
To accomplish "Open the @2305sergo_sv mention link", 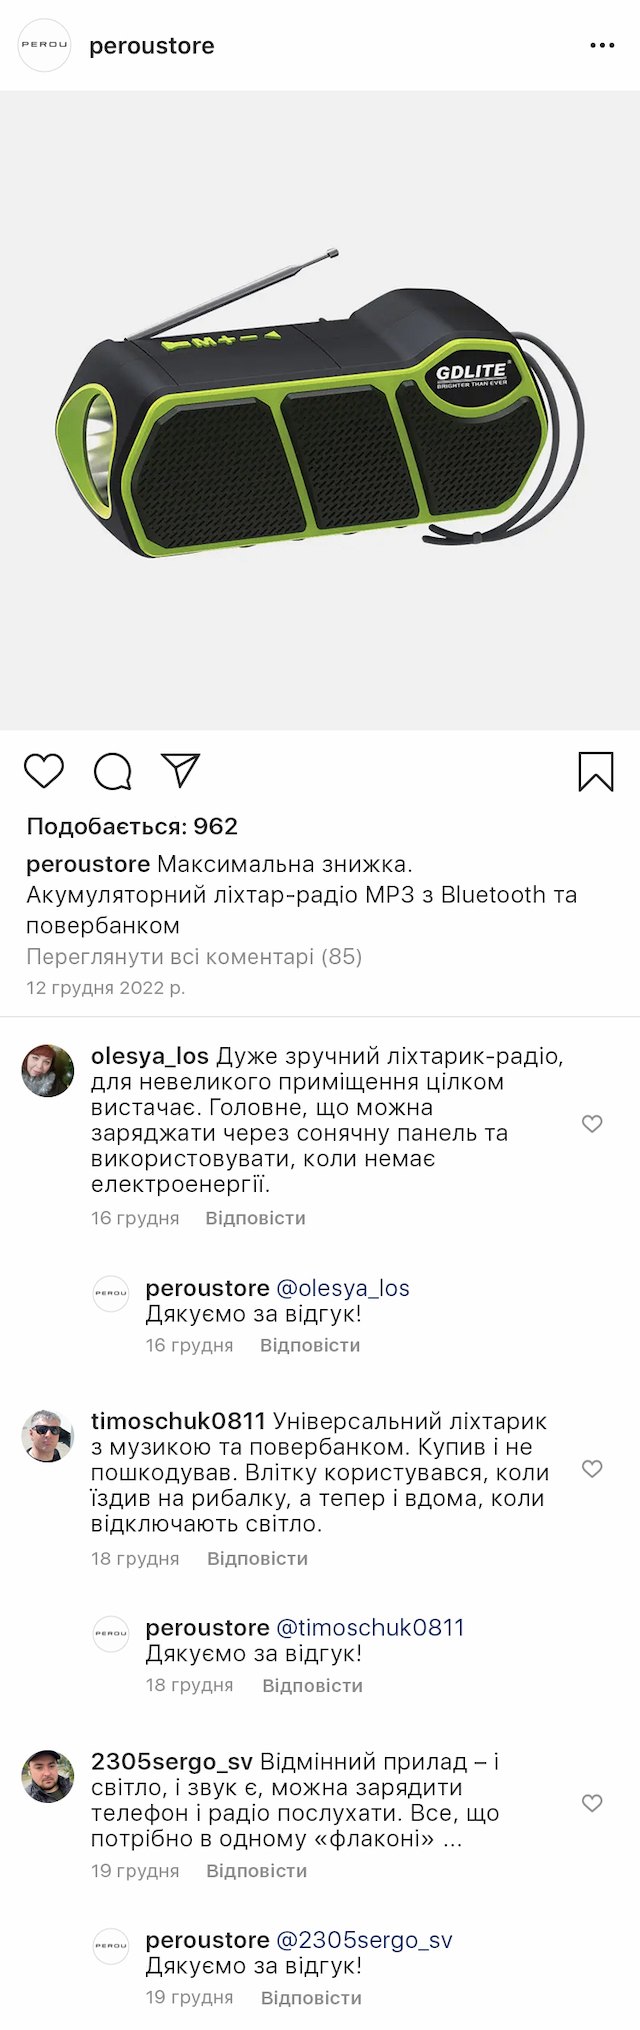I will [364, 1940].
